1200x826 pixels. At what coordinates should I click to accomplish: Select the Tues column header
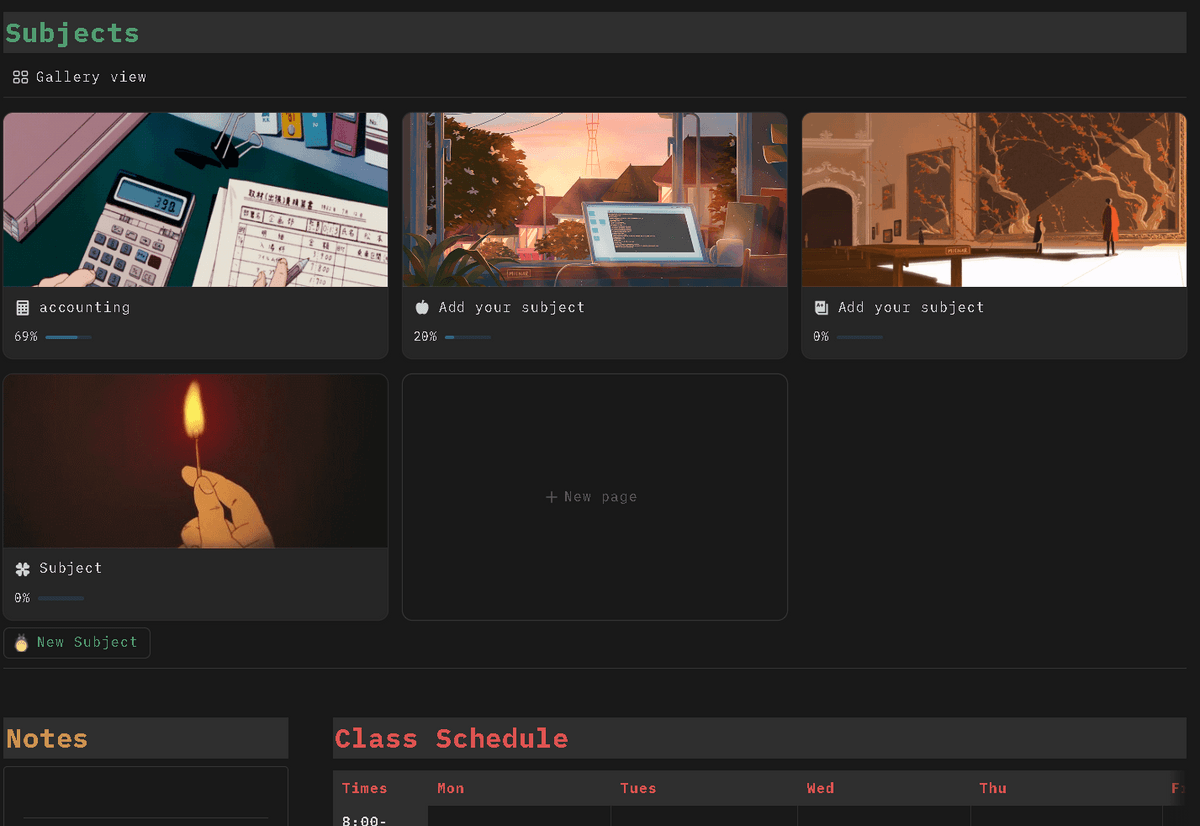[x=638, y=788]
